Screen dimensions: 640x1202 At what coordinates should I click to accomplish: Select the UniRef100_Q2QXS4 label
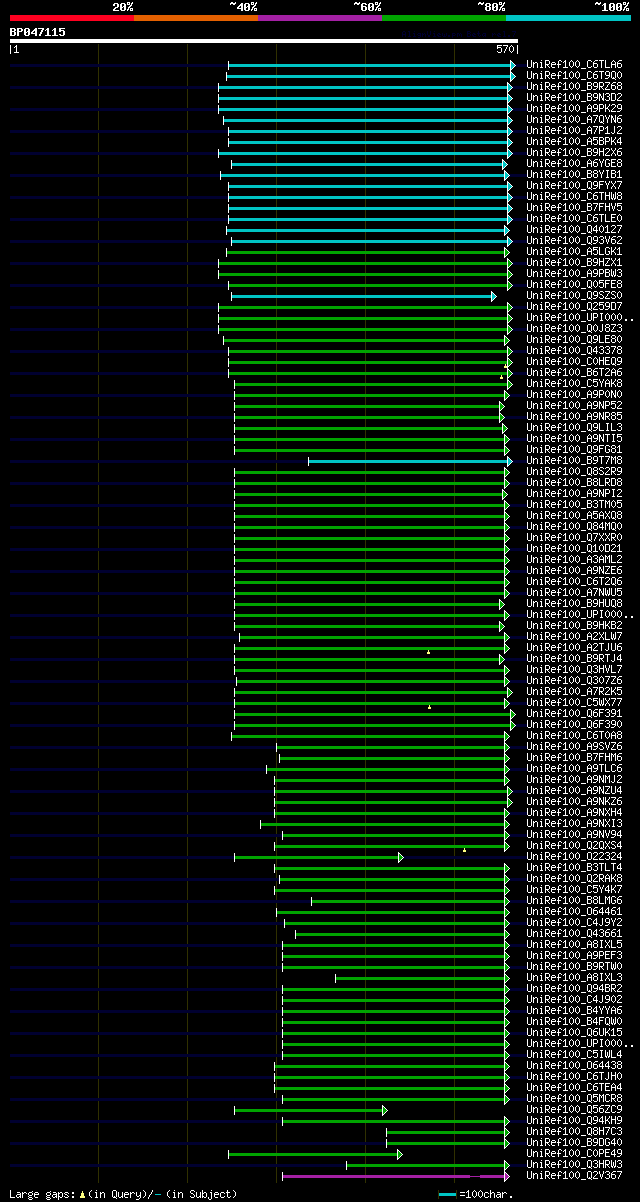tap(574, 845)
